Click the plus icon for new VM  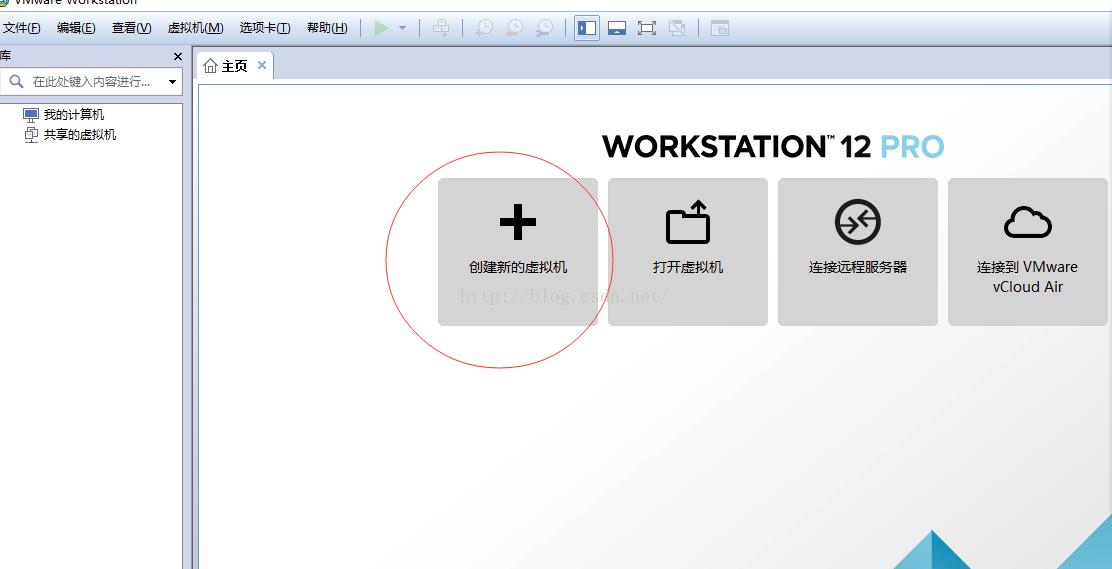(518, 222)
